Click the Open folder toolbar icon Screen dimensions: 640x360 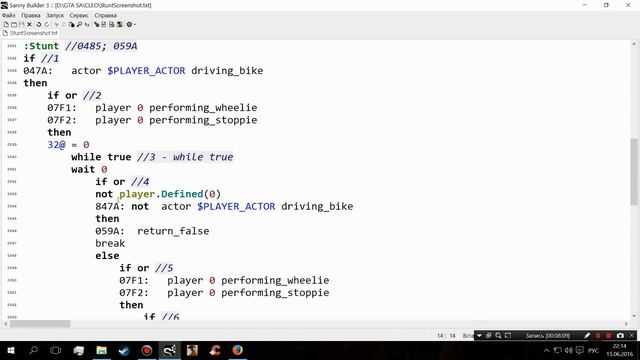[x=14, y=24]
